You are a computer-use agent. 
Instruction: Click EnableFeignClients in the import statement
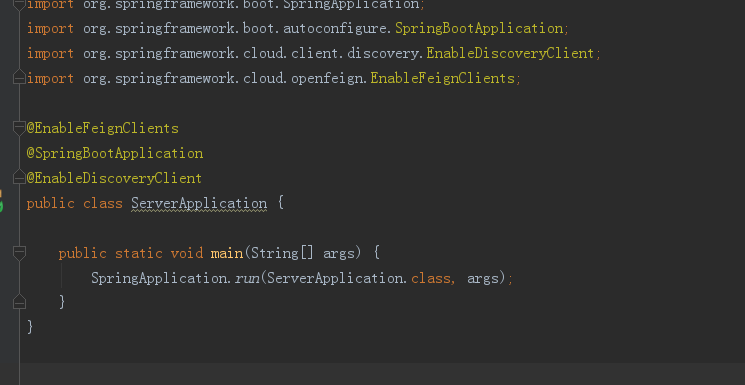click(x=442, y=78)
